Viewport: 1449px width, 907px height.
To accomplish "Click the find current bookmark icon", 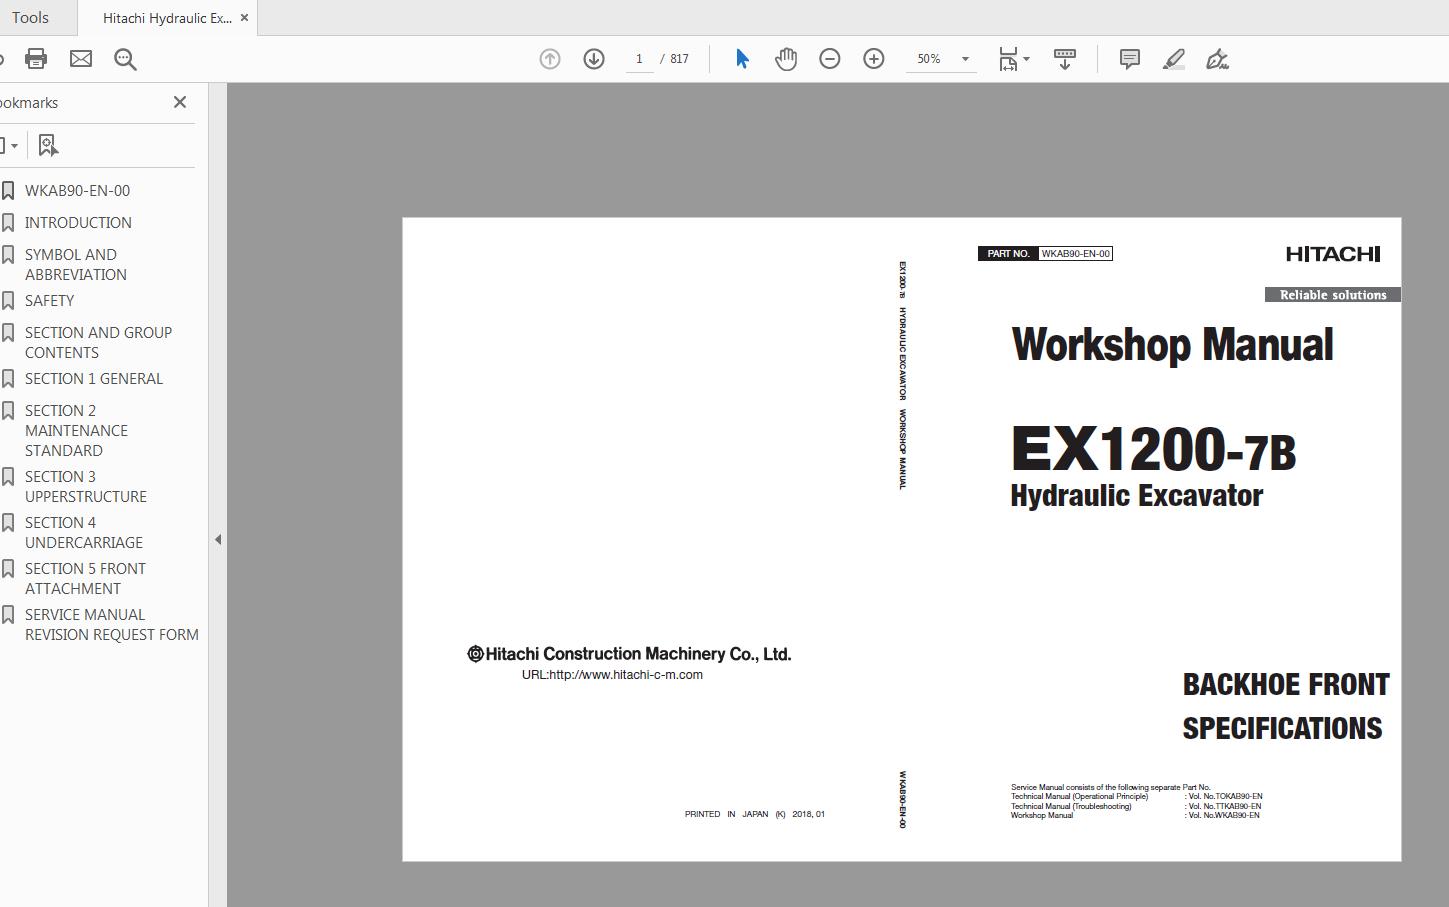I will click(48, 145).
